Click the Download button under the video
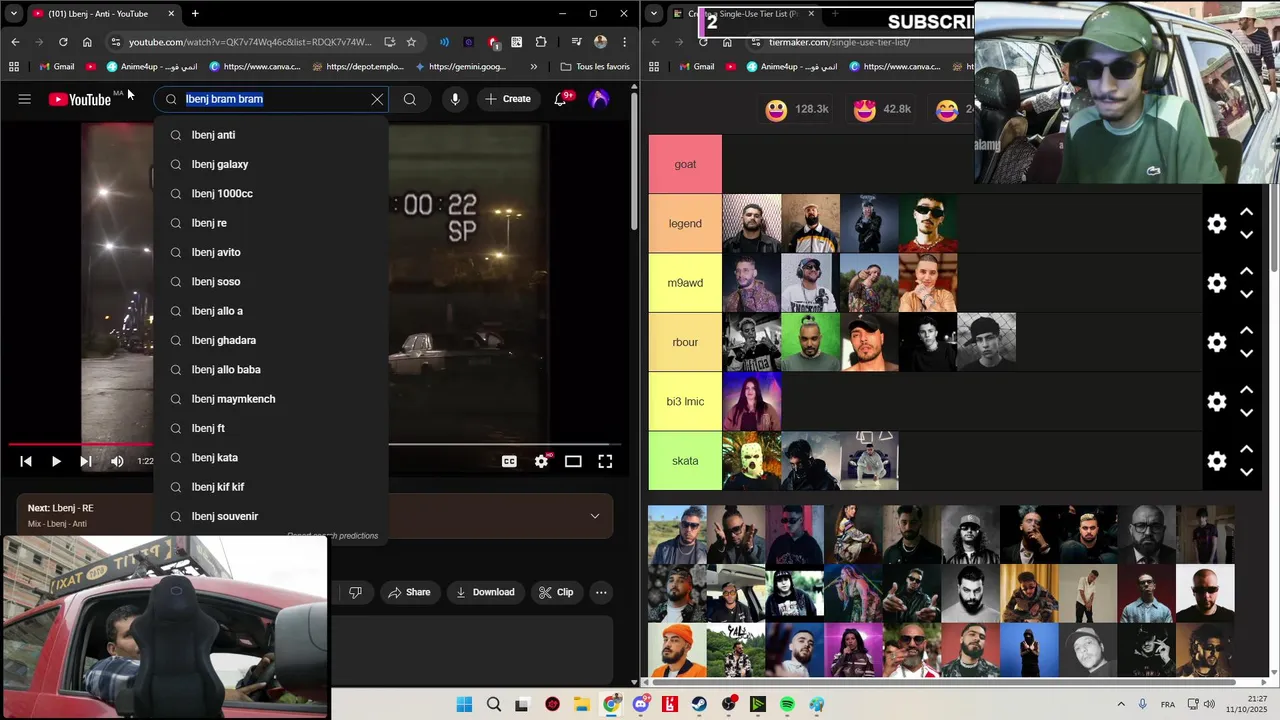 [485, 592]
